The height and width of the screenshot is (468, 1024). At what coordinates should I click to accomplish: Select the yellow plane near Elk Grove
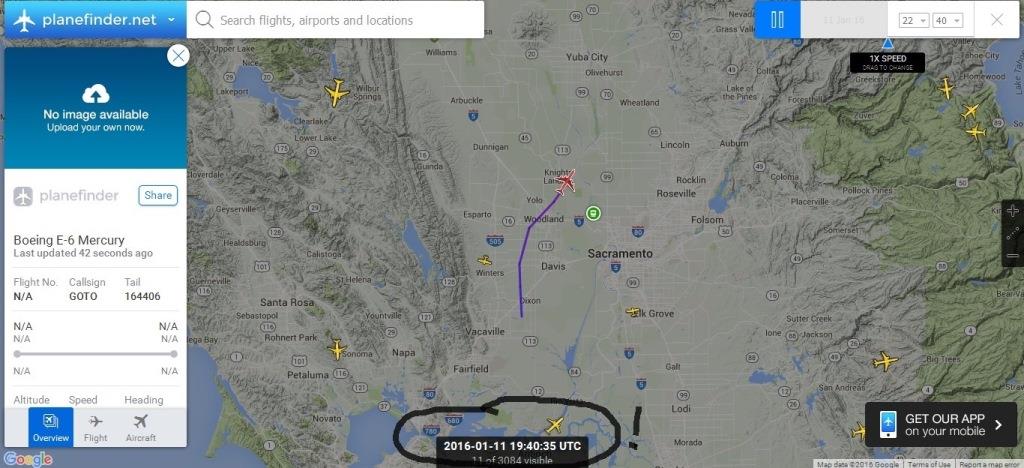coord(633,312)
